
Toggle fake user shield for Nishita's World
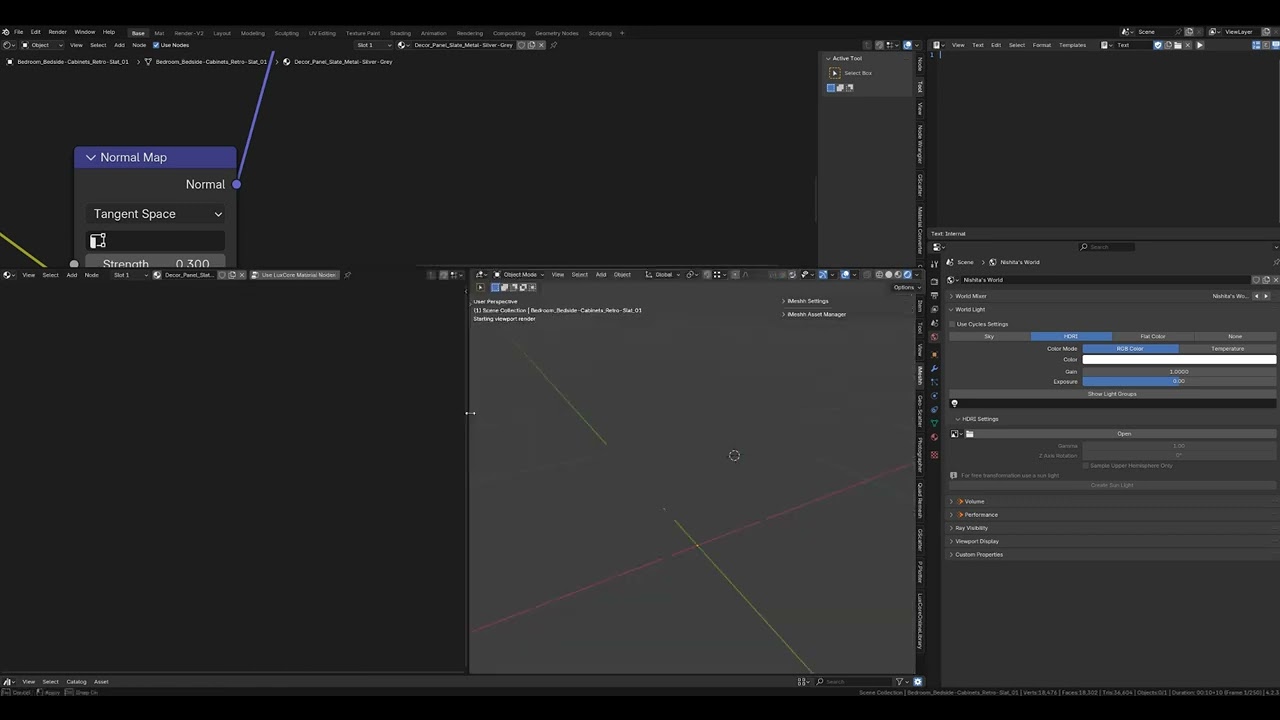point(1257,280)
